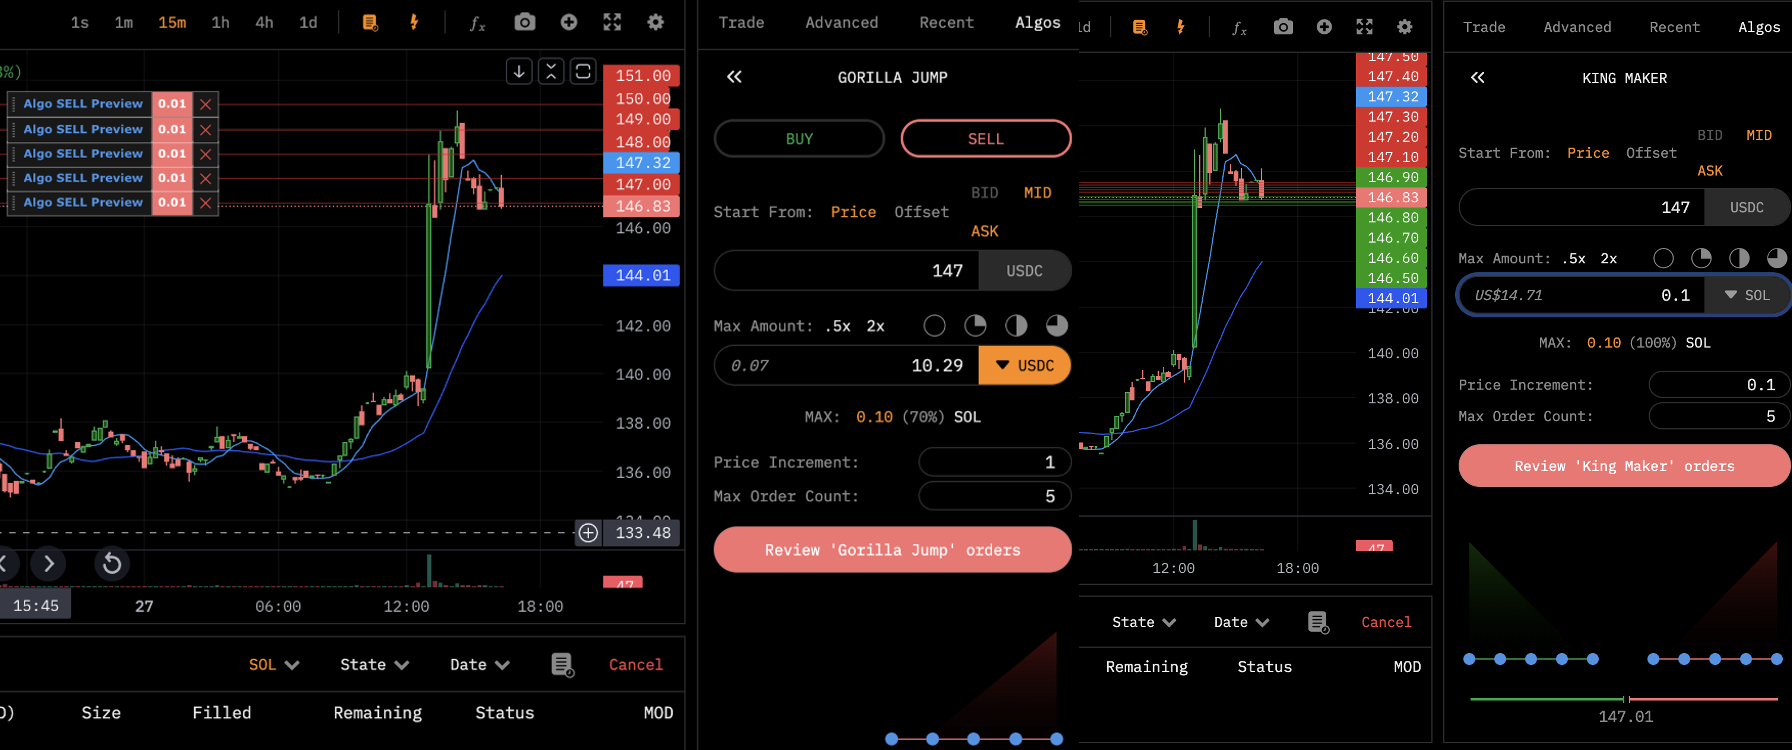
Task: Expand the State filter next to the SOL filter
Action: pyautogui.click(x=374, y=665)
